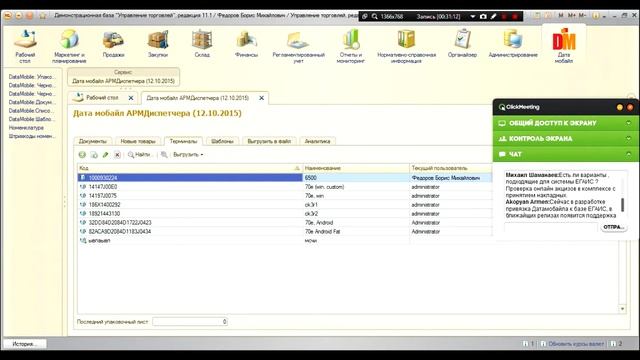Open Регламентированный учет section
This screenshot has height=360, width=640.
298,46
